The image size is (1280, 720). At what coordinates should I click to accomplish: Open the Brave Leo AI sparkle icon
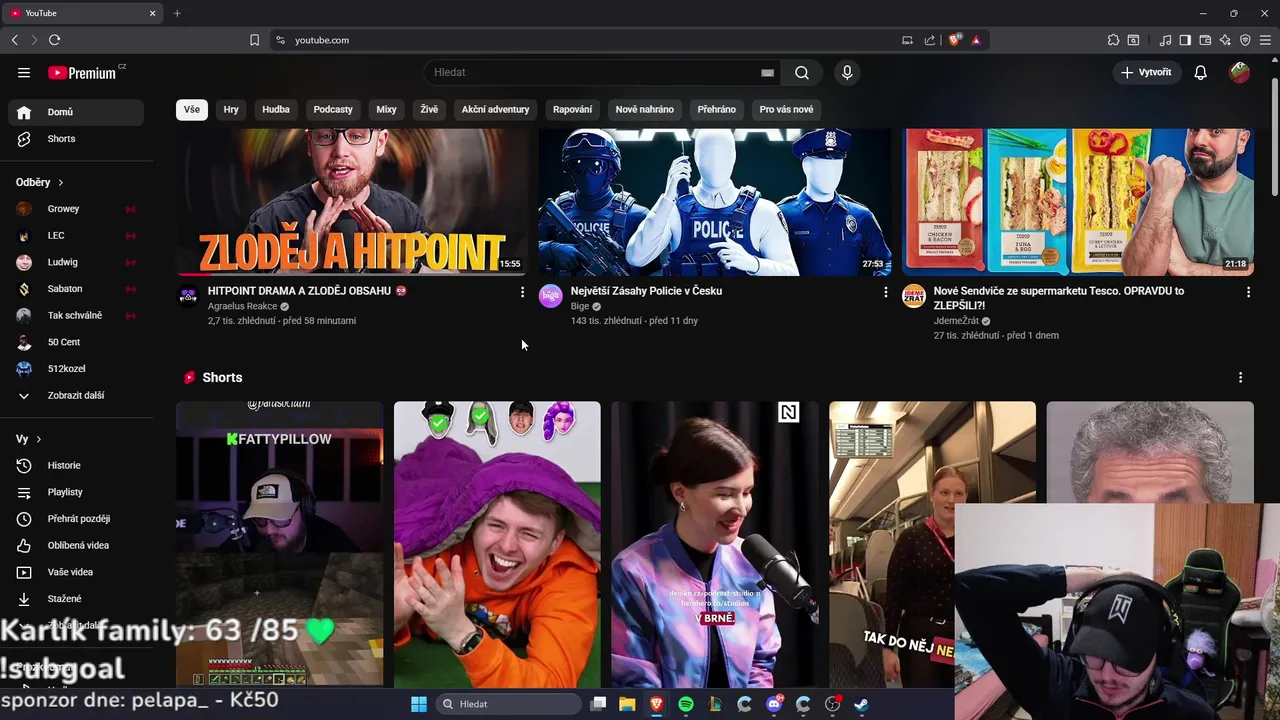pos(1225,40)
